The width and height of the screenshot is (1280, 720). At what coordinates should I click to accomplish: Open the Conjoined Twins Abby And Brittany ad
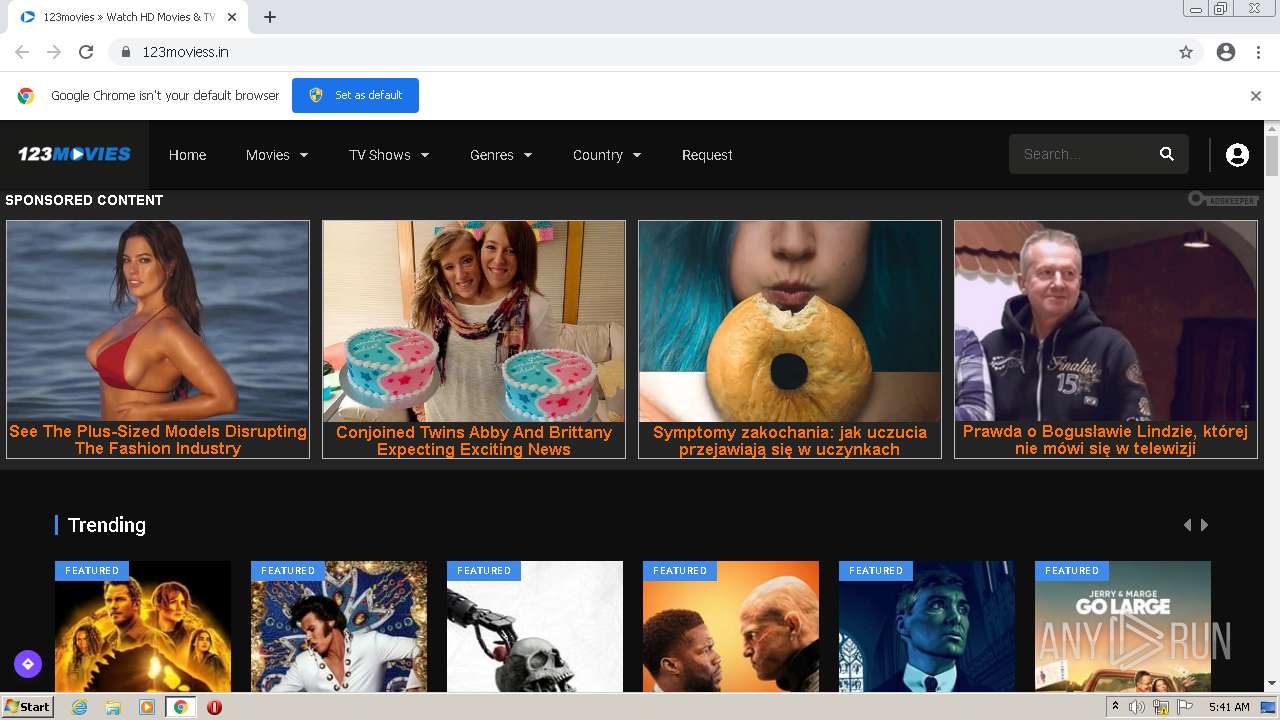474,441
